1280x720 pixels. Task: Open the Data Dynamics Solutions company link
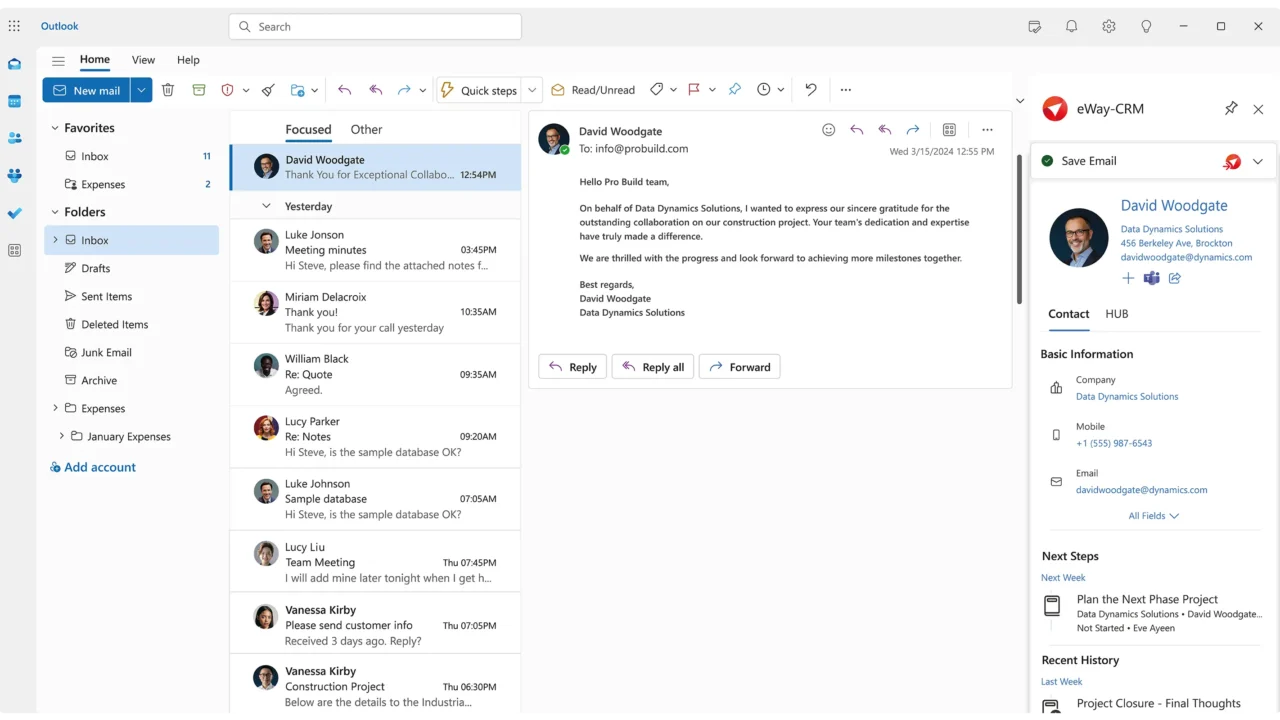tap(1127, 396)
